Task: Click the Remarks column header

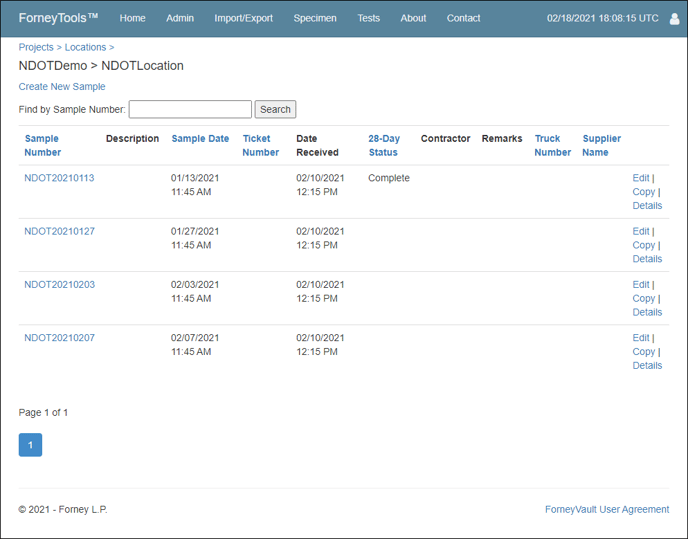Action: tap(502, 139)
